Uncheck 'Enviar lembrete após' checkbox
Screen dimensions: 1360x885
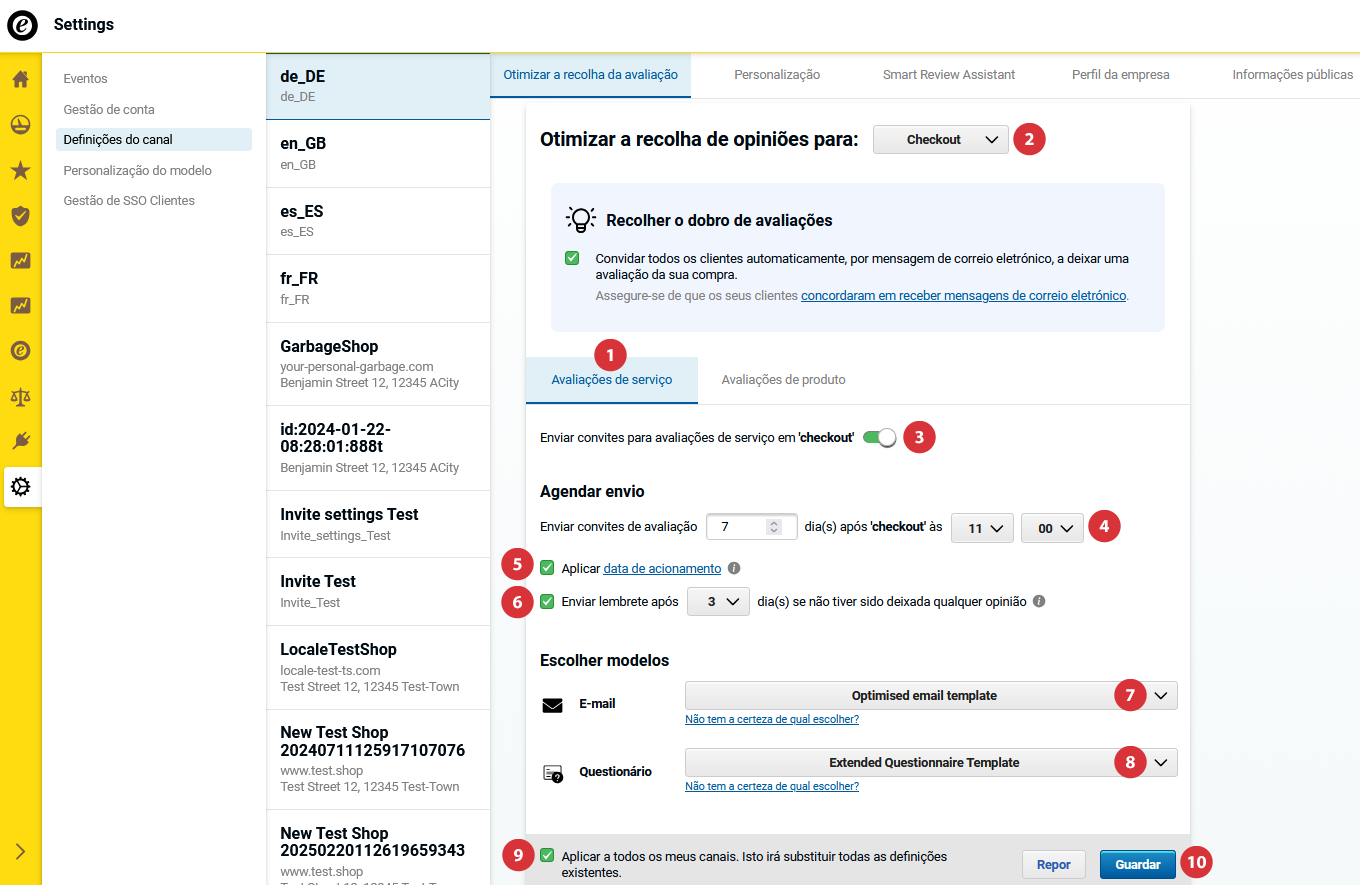click(547, 602)
